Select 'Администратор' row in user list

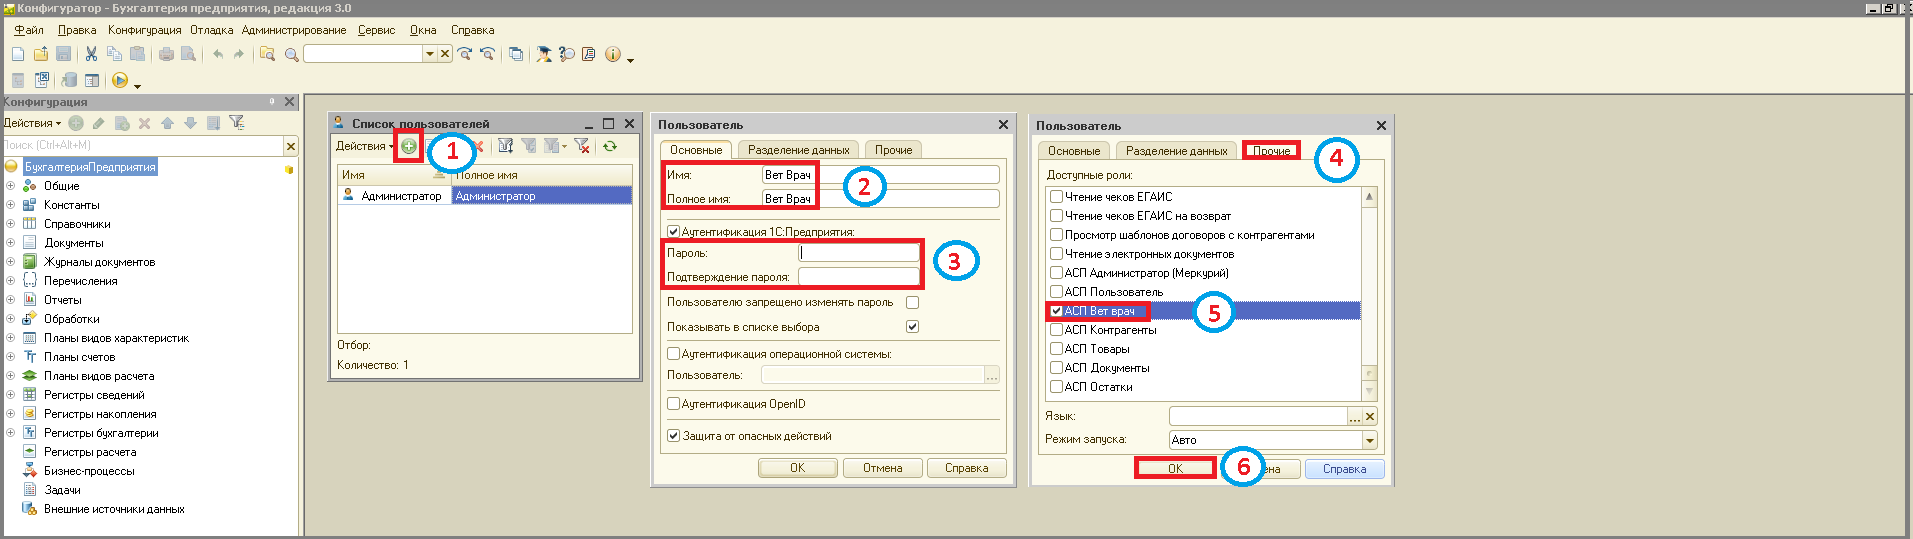pyautogui.click(x=485, y=196)
